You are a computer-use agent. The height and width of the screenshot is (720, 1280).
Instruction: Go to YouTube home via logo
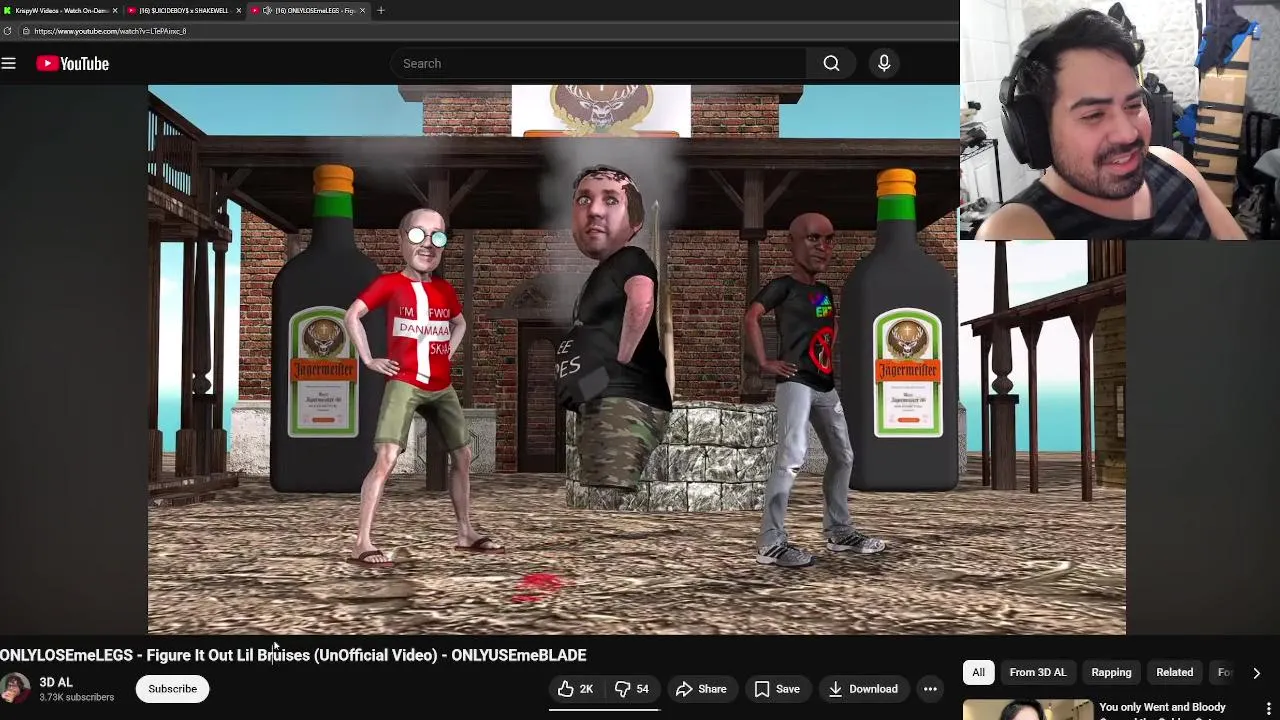pos(72,64)
